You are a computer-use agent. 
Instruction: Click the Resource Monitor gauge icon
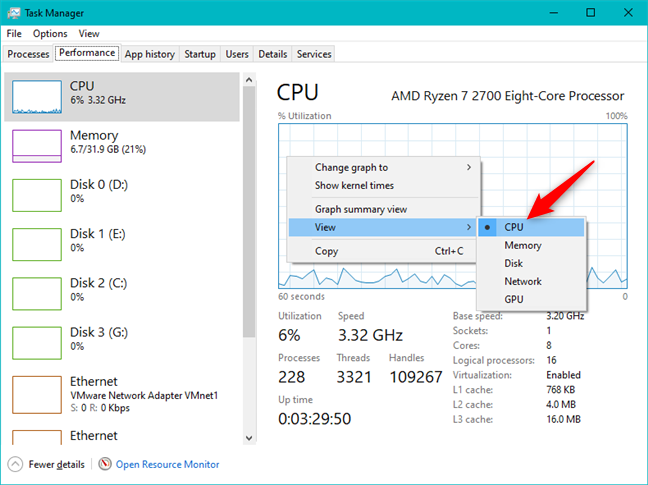105,464
